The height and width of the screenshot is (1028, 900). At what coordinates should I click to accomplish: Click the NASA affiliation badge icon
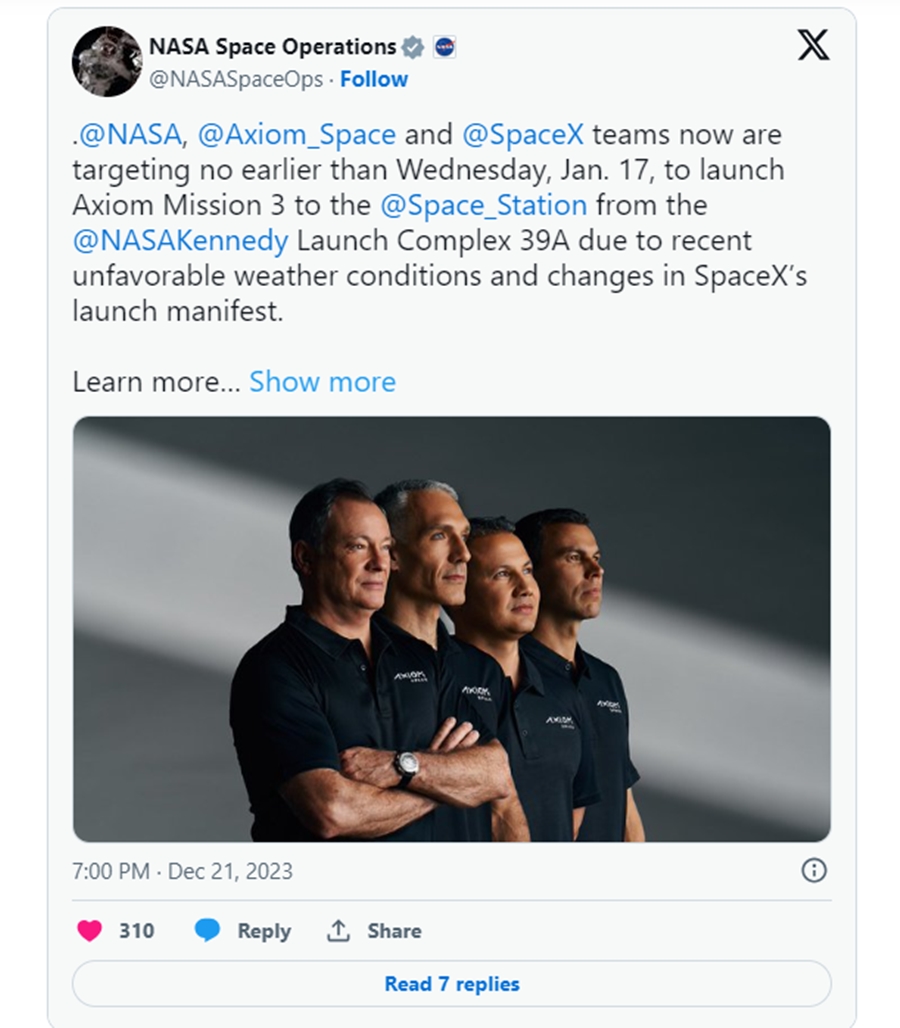444,47
